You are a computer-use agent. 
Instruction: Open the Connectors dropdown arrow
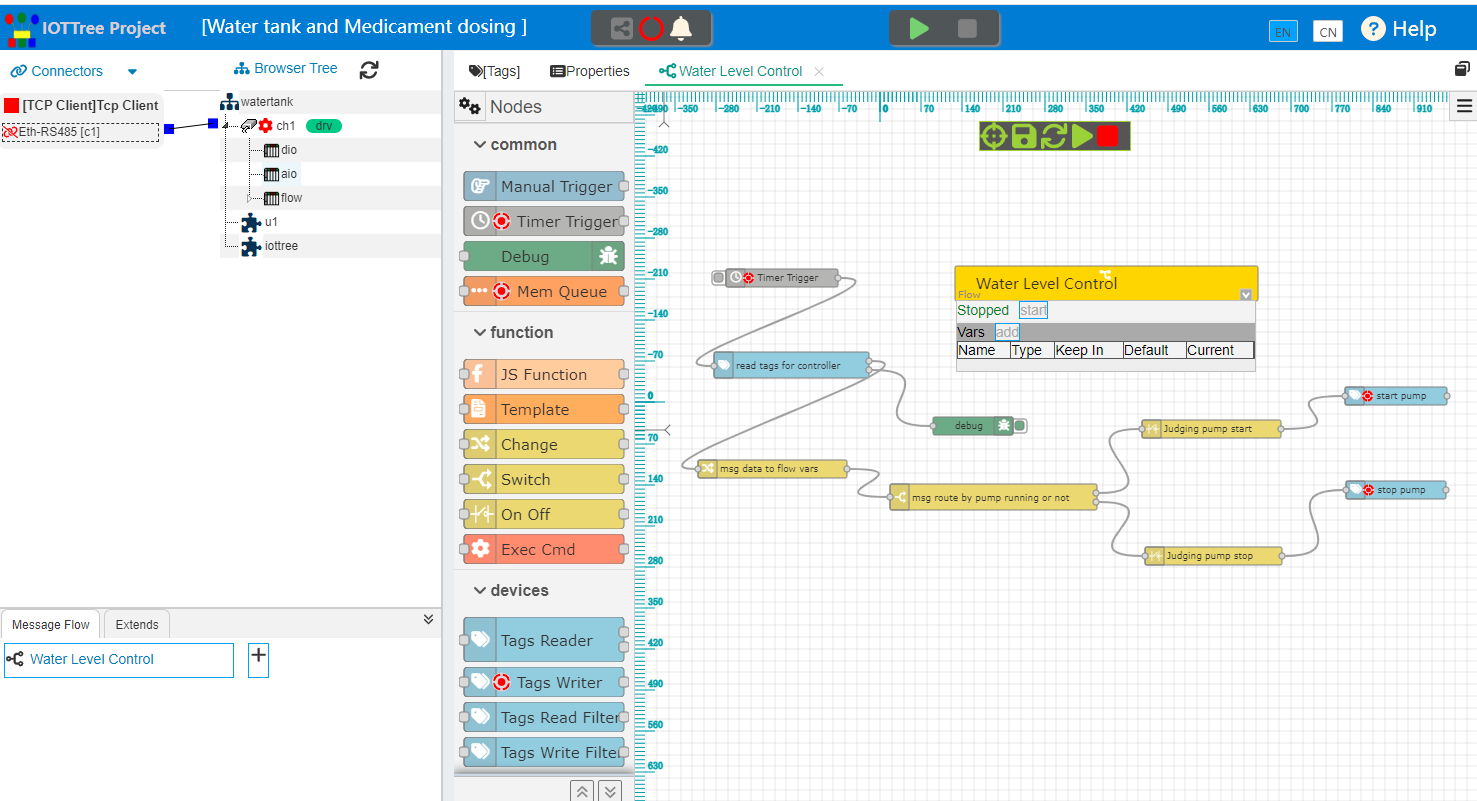pos(132,72)
